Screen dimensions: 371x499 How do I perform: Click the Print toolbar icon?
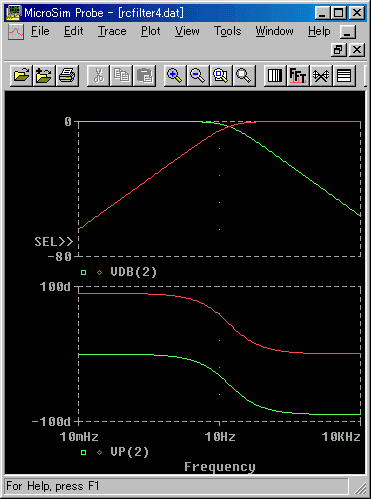click(x=67, y=76)
